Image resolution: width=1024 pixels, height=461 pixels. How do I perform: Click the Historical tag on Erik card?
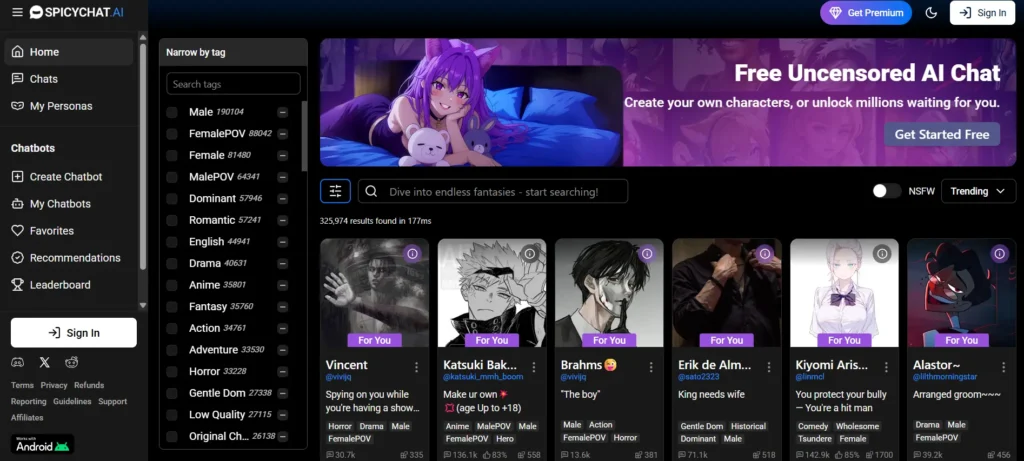click(x=748, y=426)
